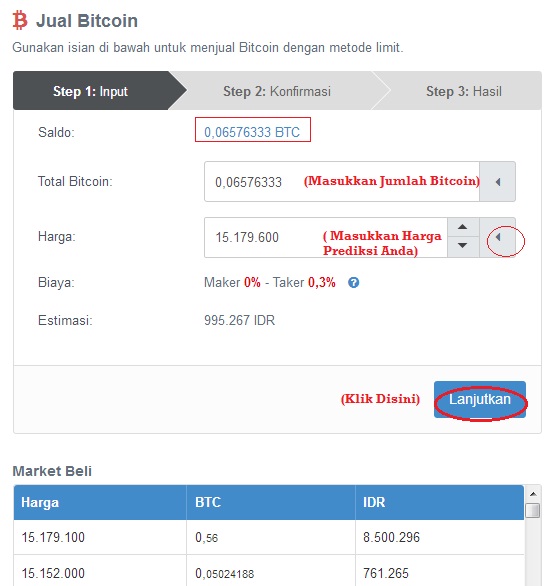Click the Bitcoin logo beside Jual Bitcoin
549x586 pixels.
(20, 20)
